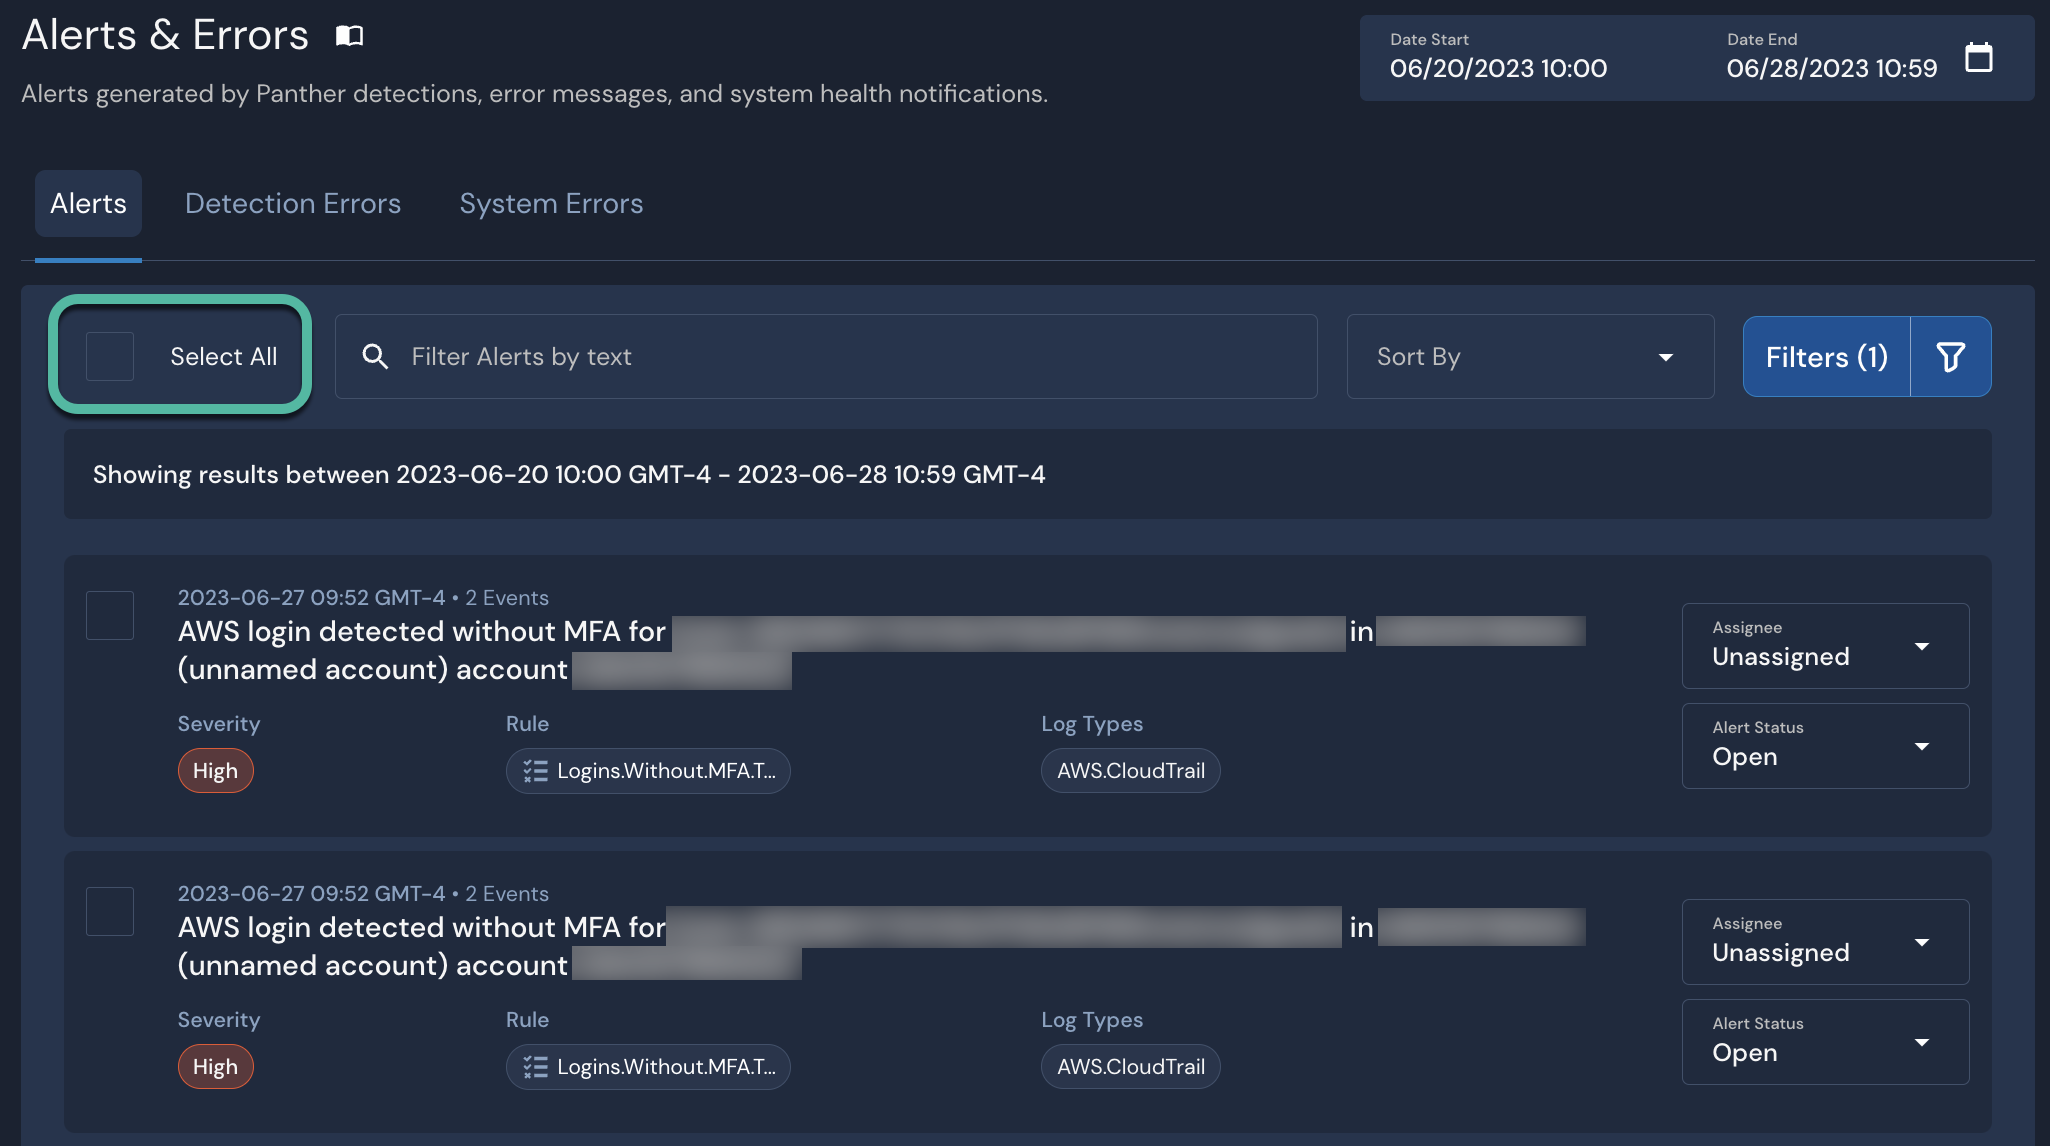Image resolution: width=2050 pixels, height=1146 pixels.
Task: Select the Date End value 06/28/2023 10:59
Action: tap(1833, 68)
